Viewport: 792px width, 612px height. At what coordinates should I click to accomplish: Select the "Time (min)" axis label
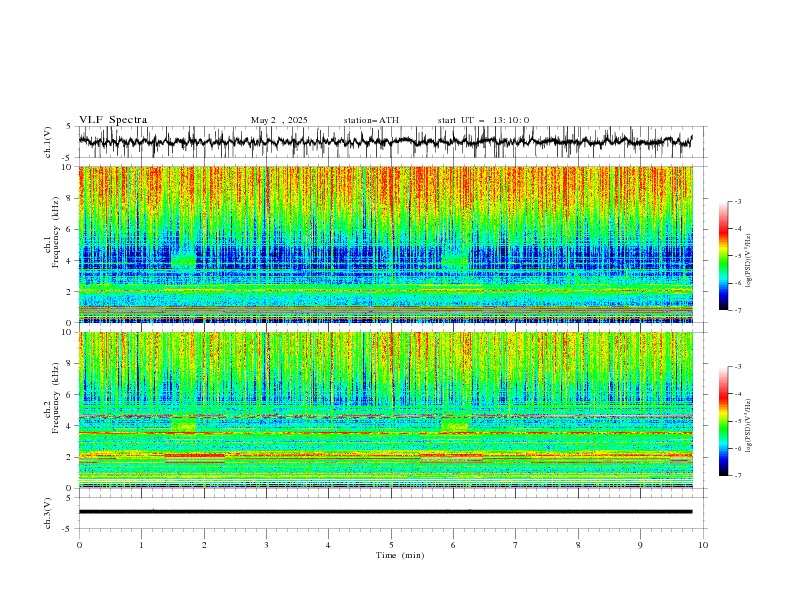coord(400,555)
